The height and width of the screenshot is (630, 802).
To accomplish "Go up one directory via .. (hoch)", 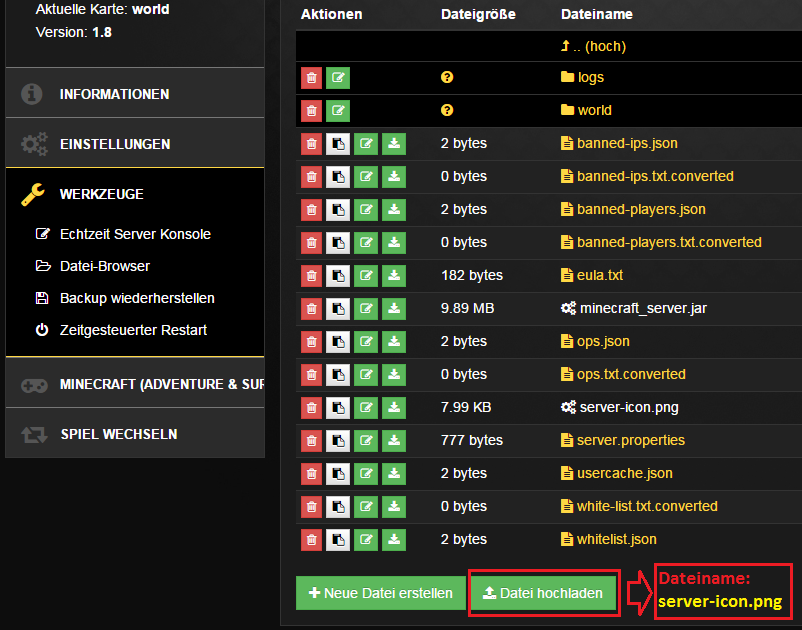I will coord(593,47).
